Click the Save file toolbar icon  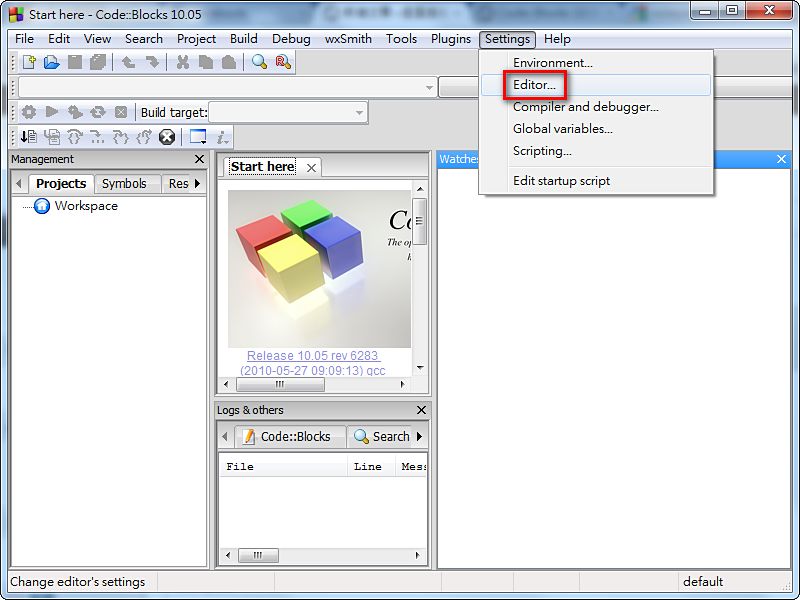click(x=75, y=62)
